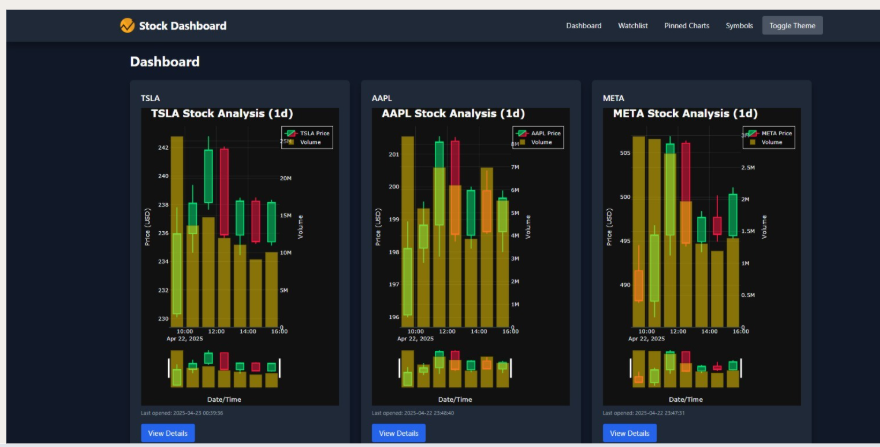
Task: View Details for the META card
Action: (x=630, y=433)
